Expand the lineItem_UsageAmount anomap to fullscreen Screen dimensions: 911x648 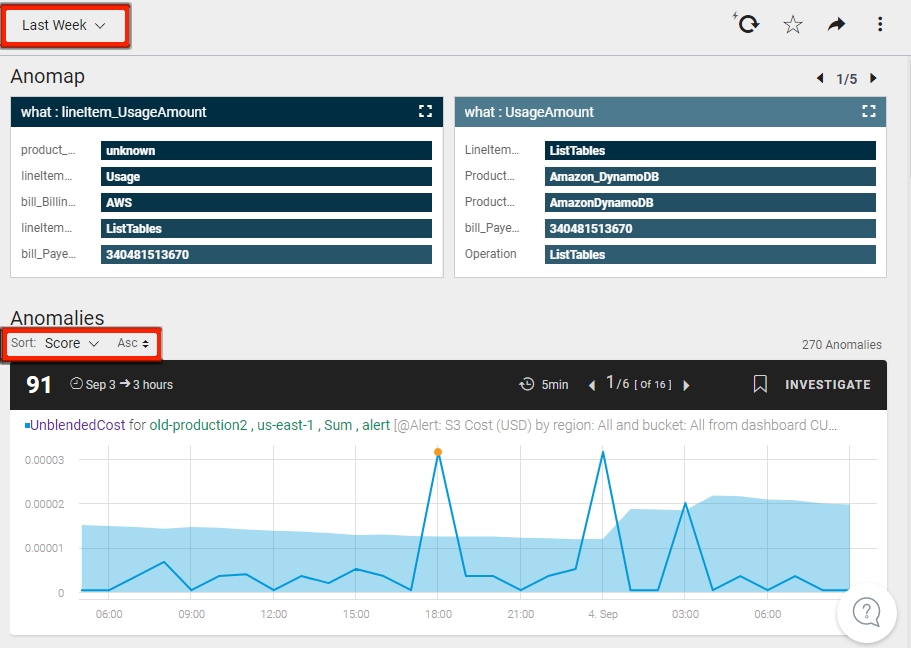click(425, 112)
